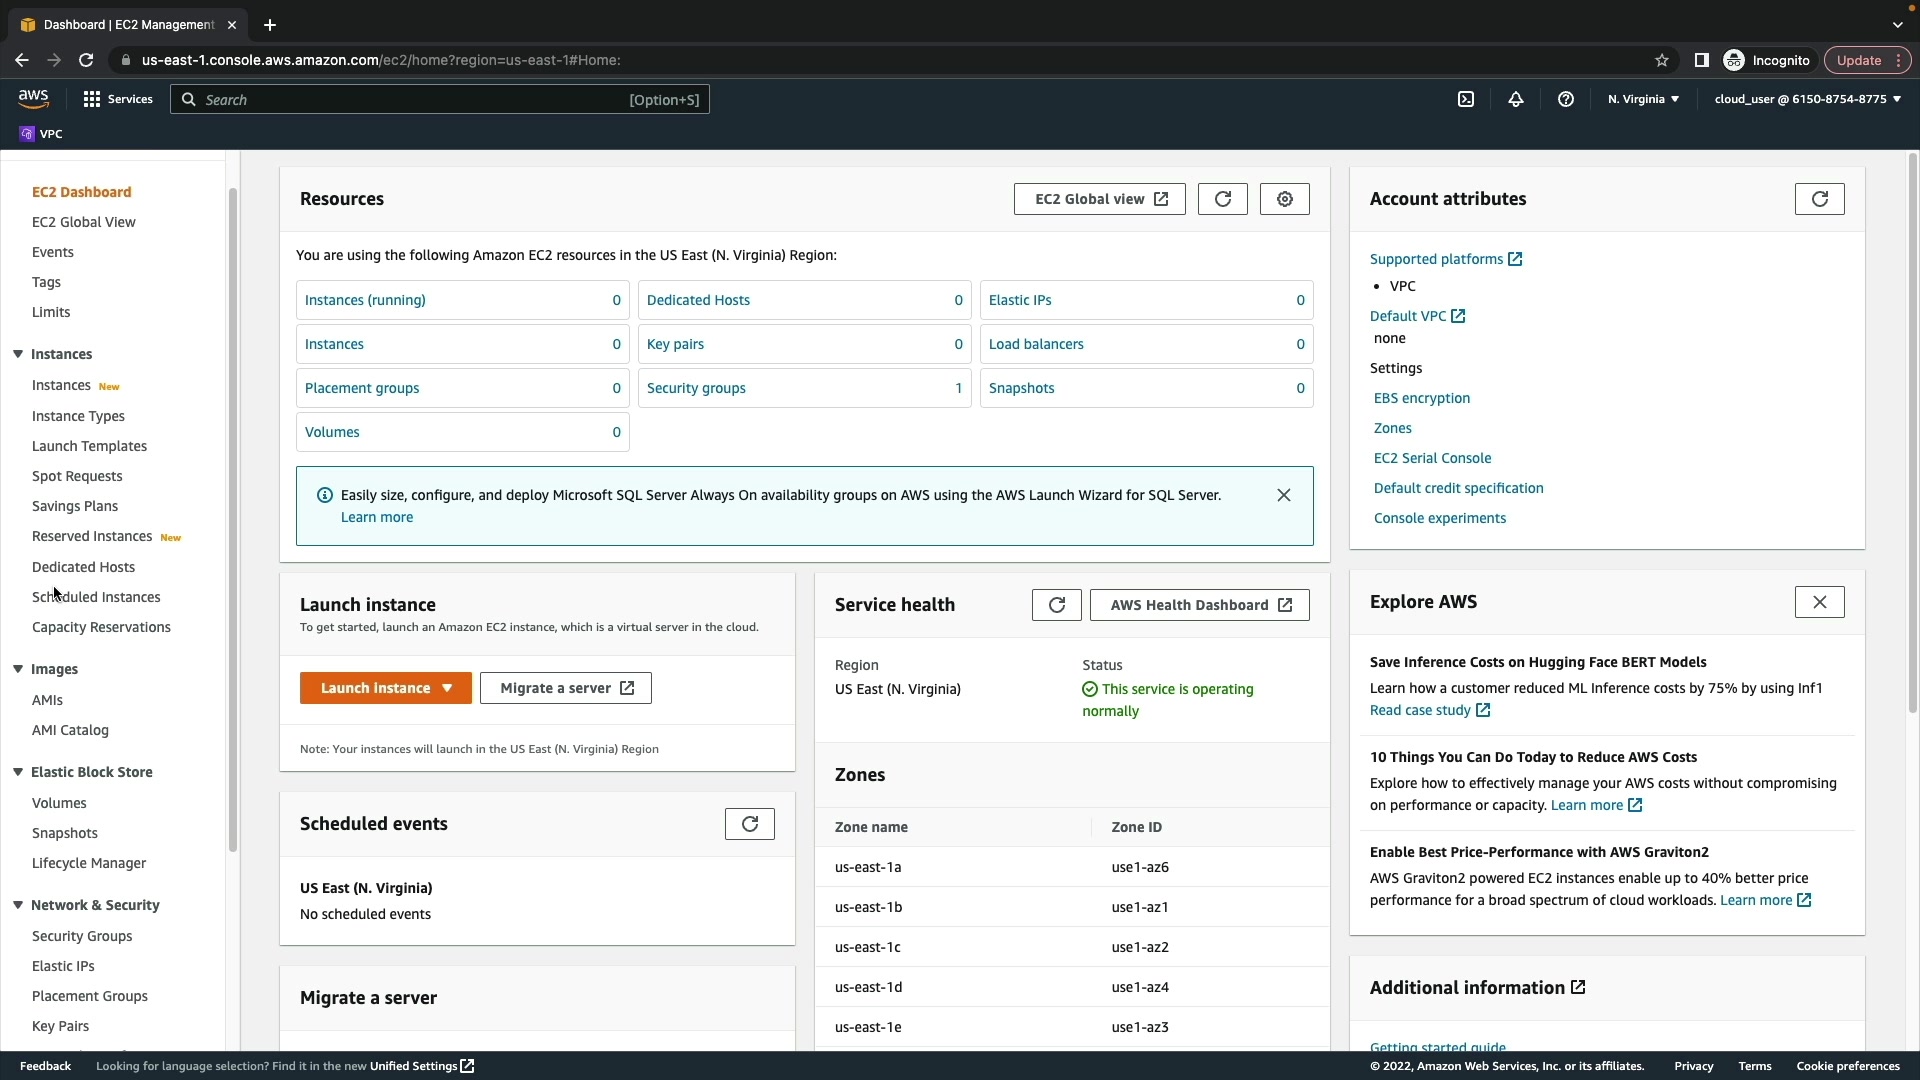This screenshot has height=1080, width=1920.
Task: Open the N. Virginia region dropdown
Action: pos(1643,99)
